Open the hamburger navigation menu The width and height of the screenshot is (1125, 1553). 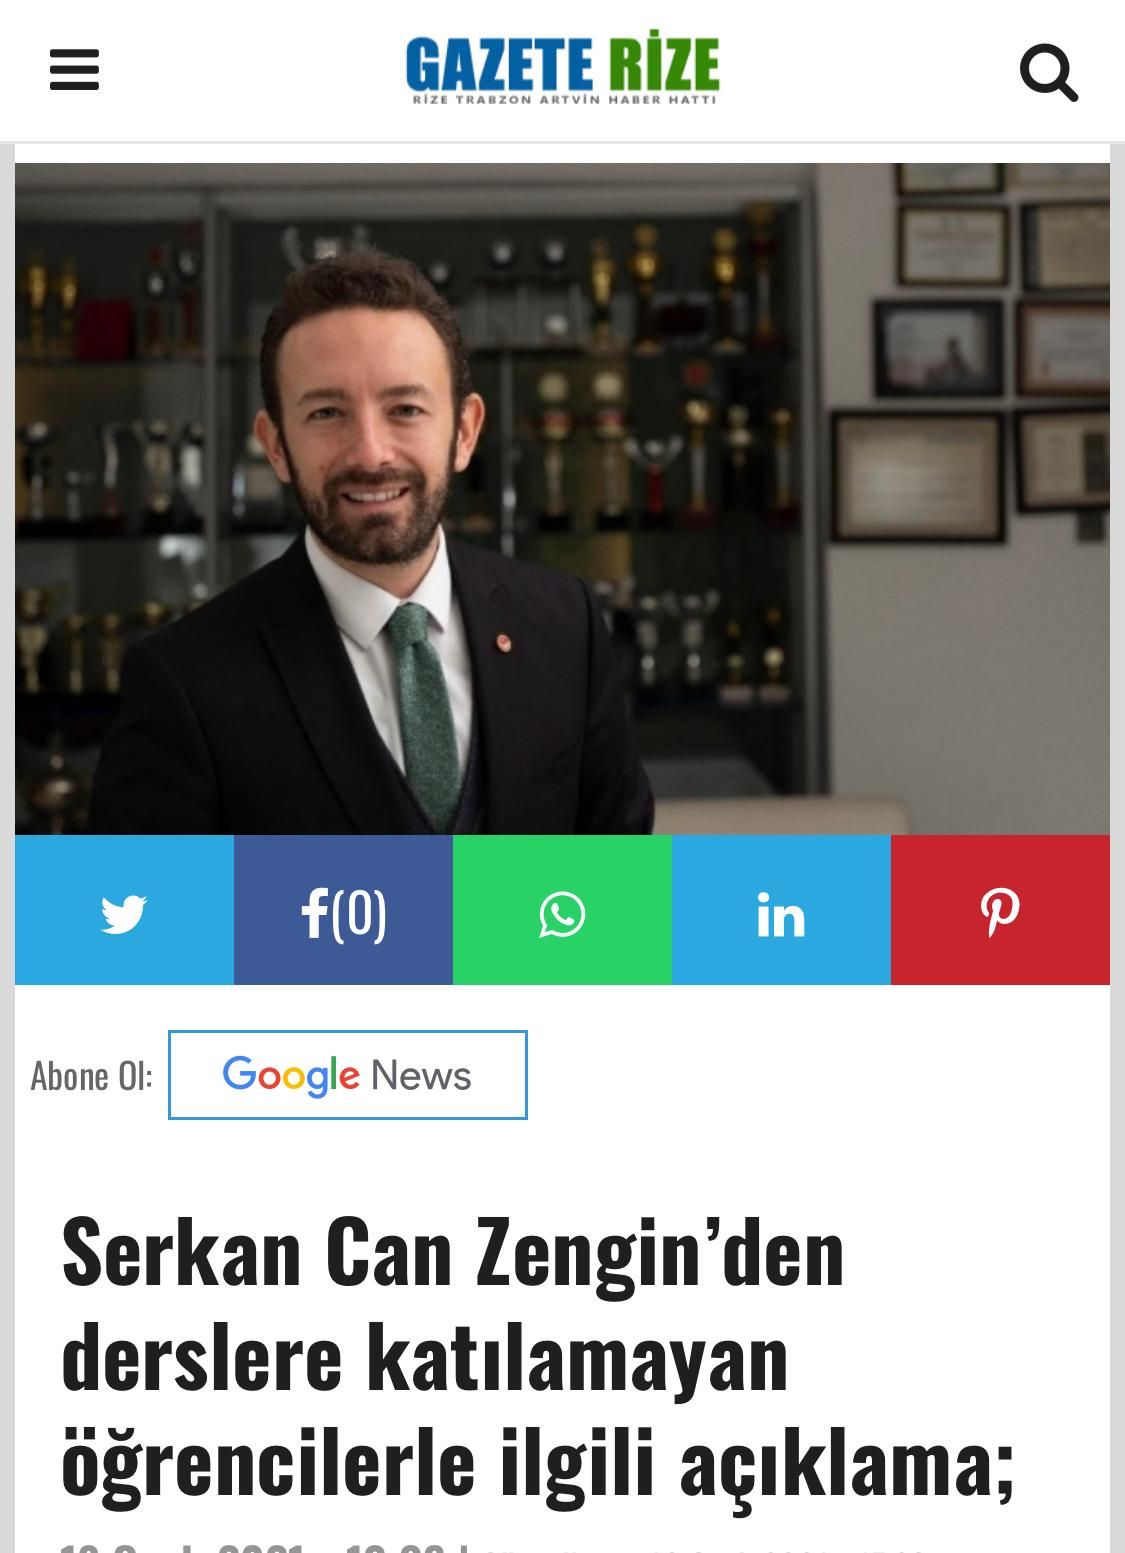[74, 70]
